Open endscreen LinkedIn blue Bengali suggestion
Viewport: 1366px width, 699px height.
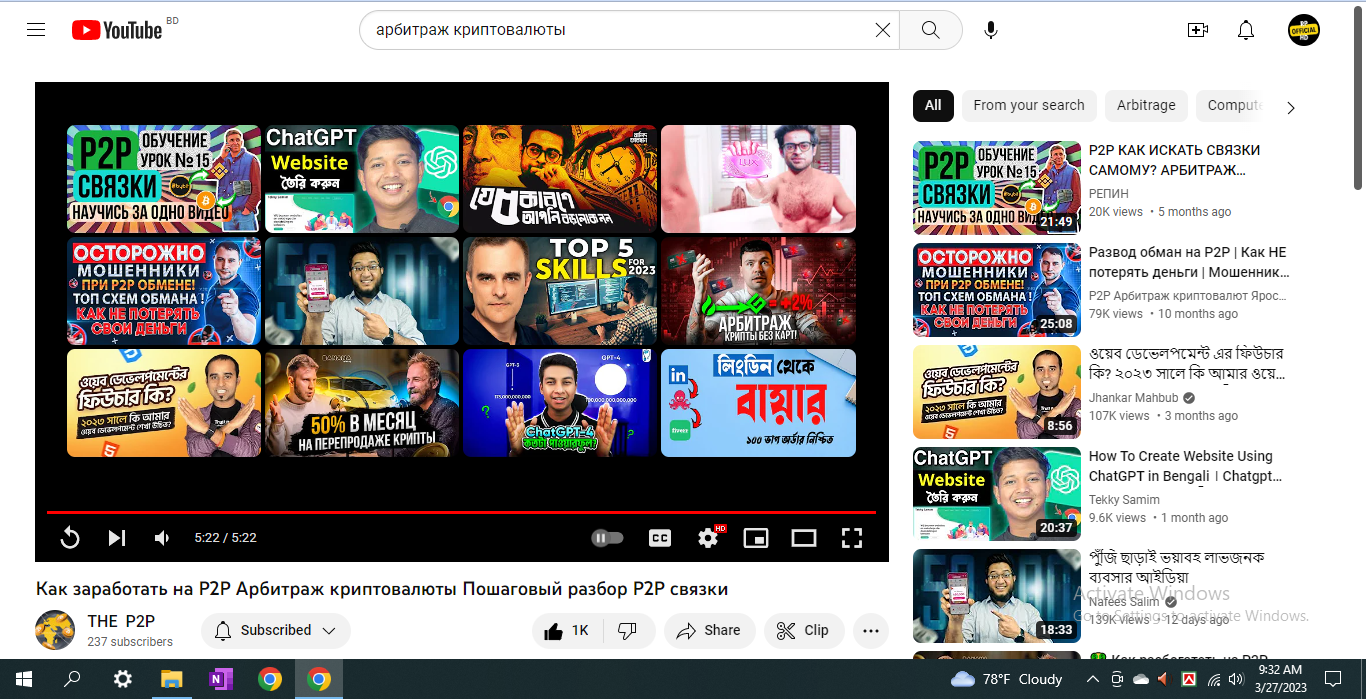pos(758,403)
